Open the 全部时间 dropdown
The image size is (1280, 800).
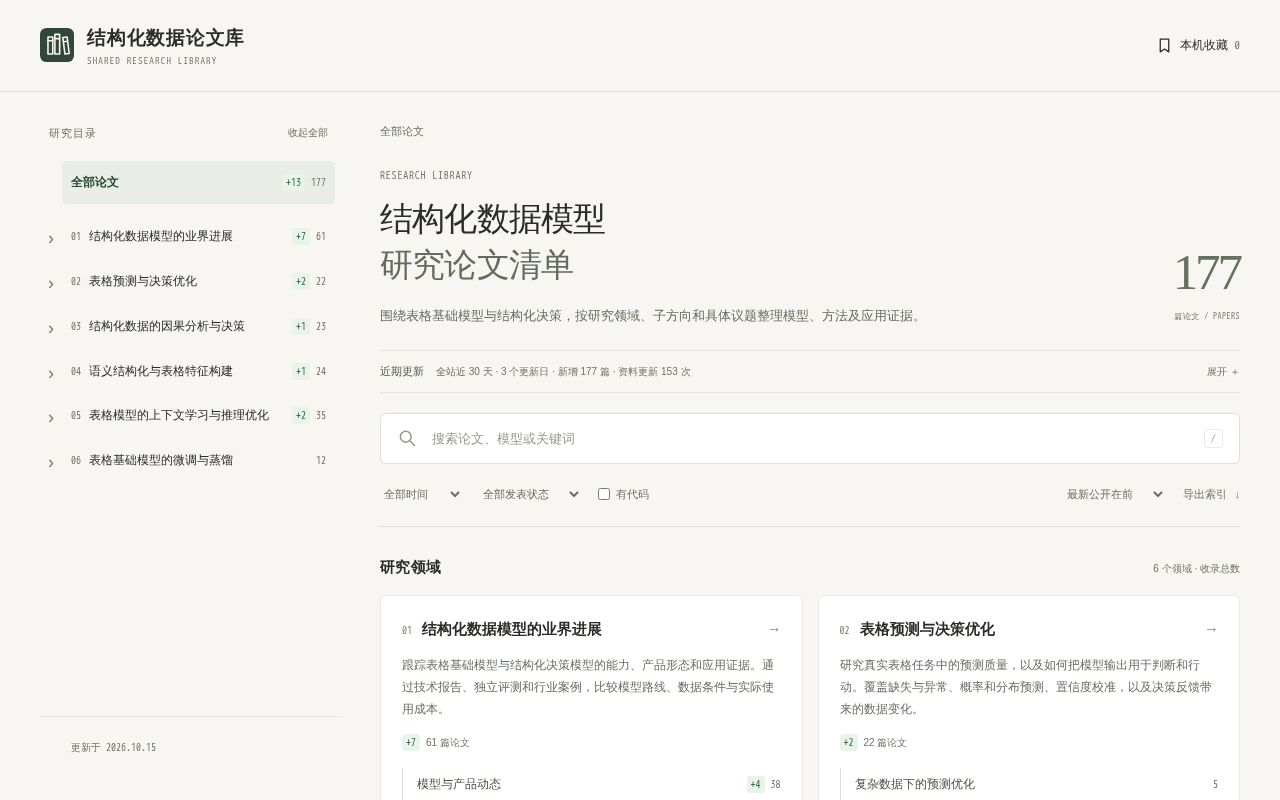422,494
